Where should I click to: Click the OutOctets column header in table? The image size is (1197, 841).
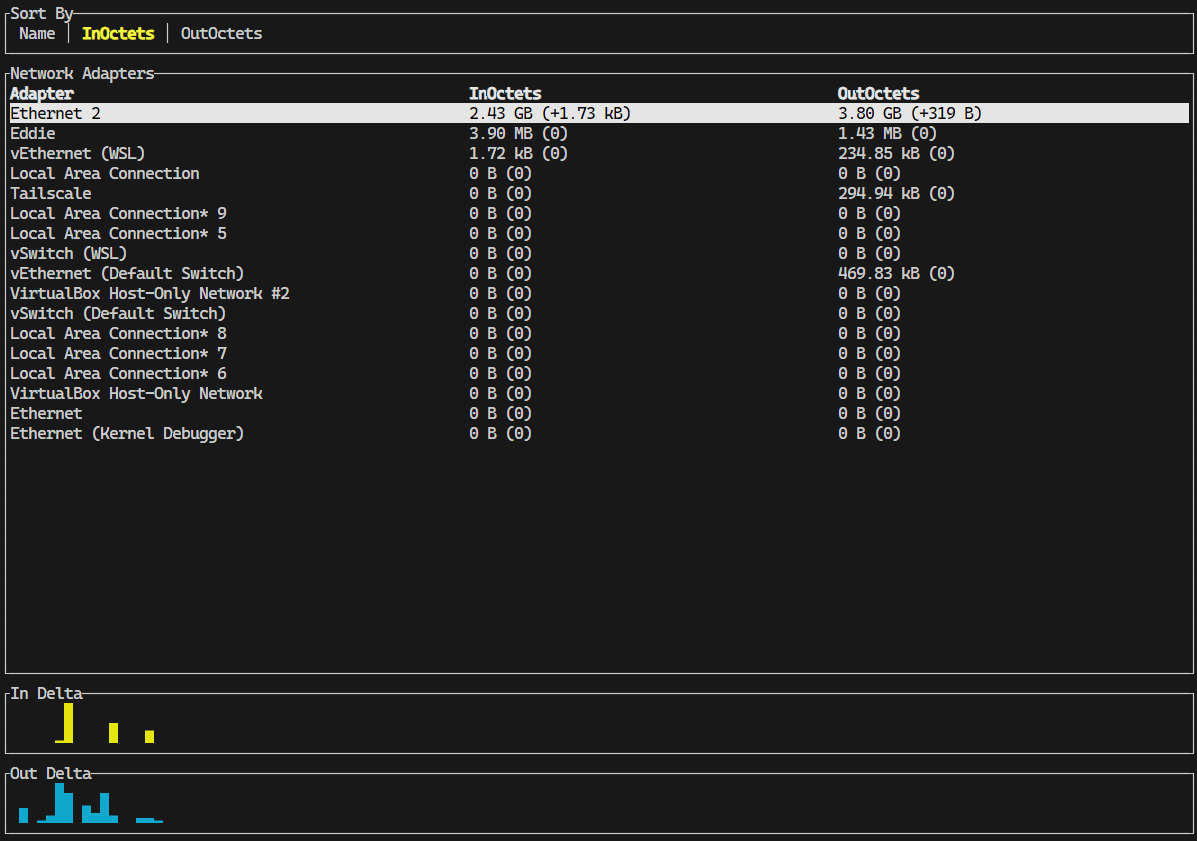(x=879, y=93)
